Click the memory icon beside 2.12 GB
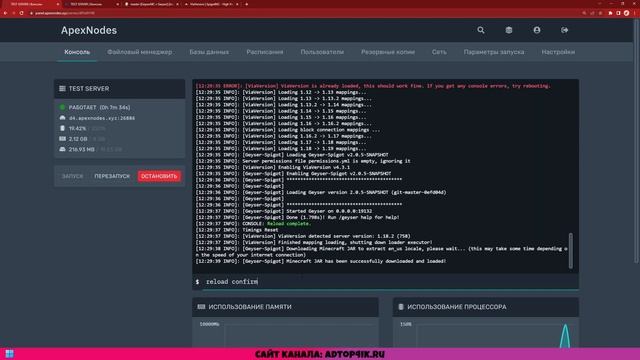The height and width of the screenshot is (360, 640). 62,139
